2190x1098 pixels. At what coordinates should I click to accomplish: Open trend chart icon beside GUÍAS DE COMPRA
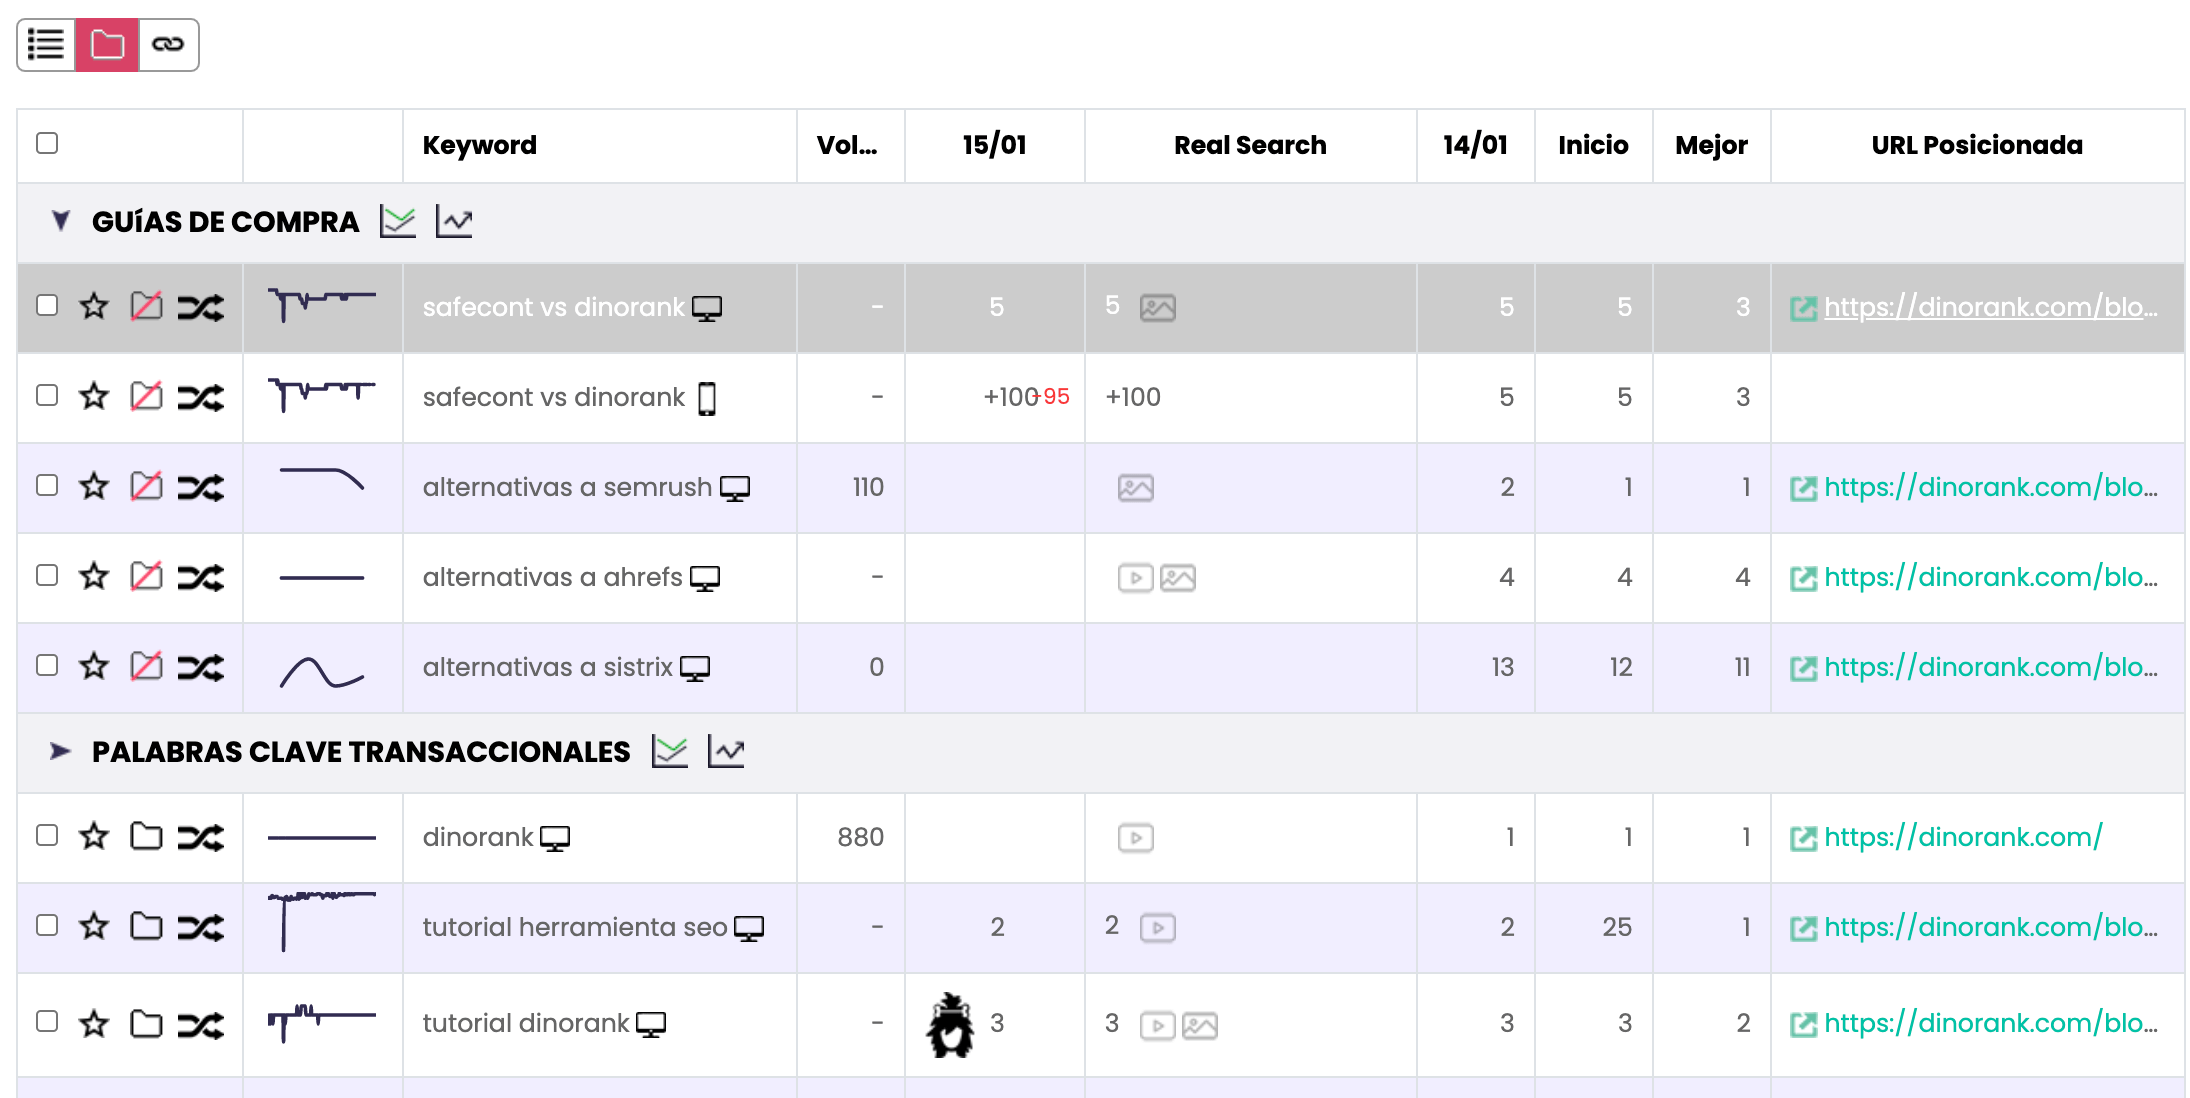(x=454, y=221)
